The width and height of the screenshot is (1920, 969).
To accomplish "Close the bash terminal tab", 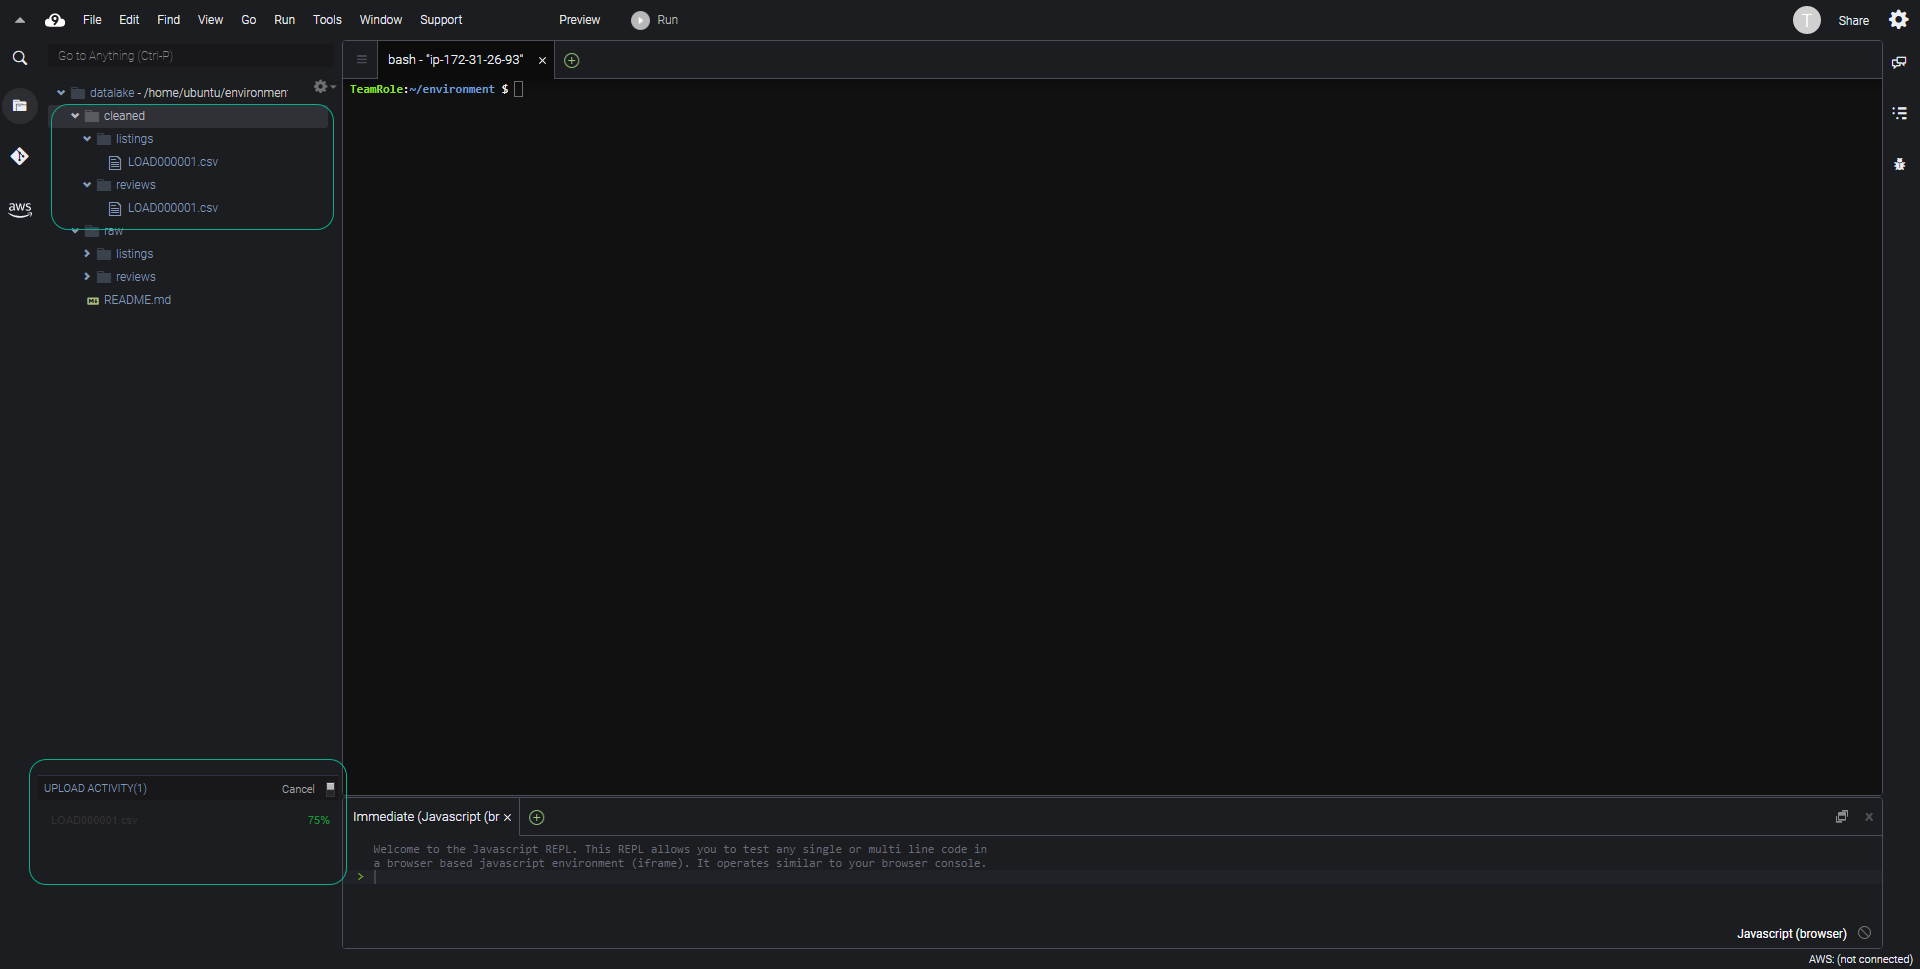I will 542,61.
